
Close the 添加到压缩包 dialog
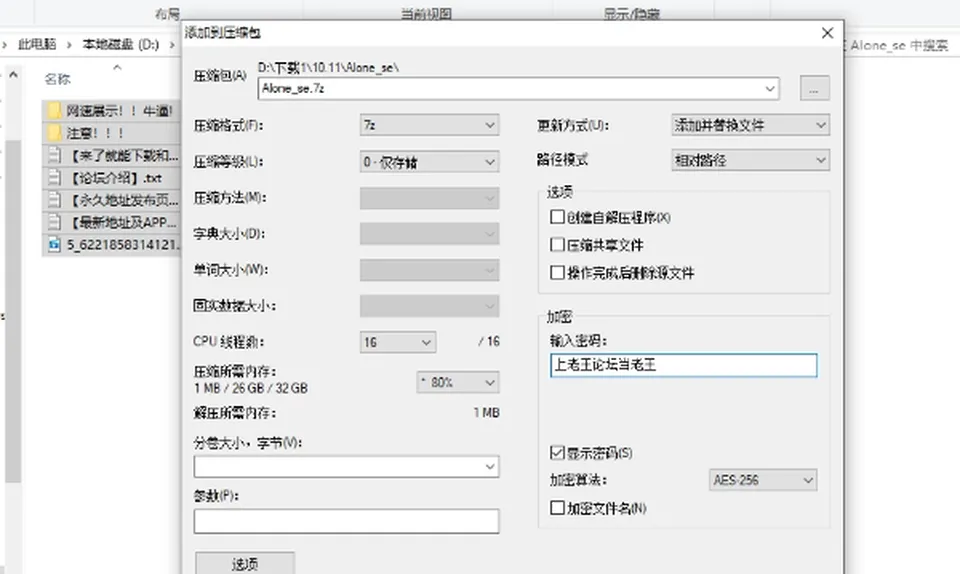point(827,33)
